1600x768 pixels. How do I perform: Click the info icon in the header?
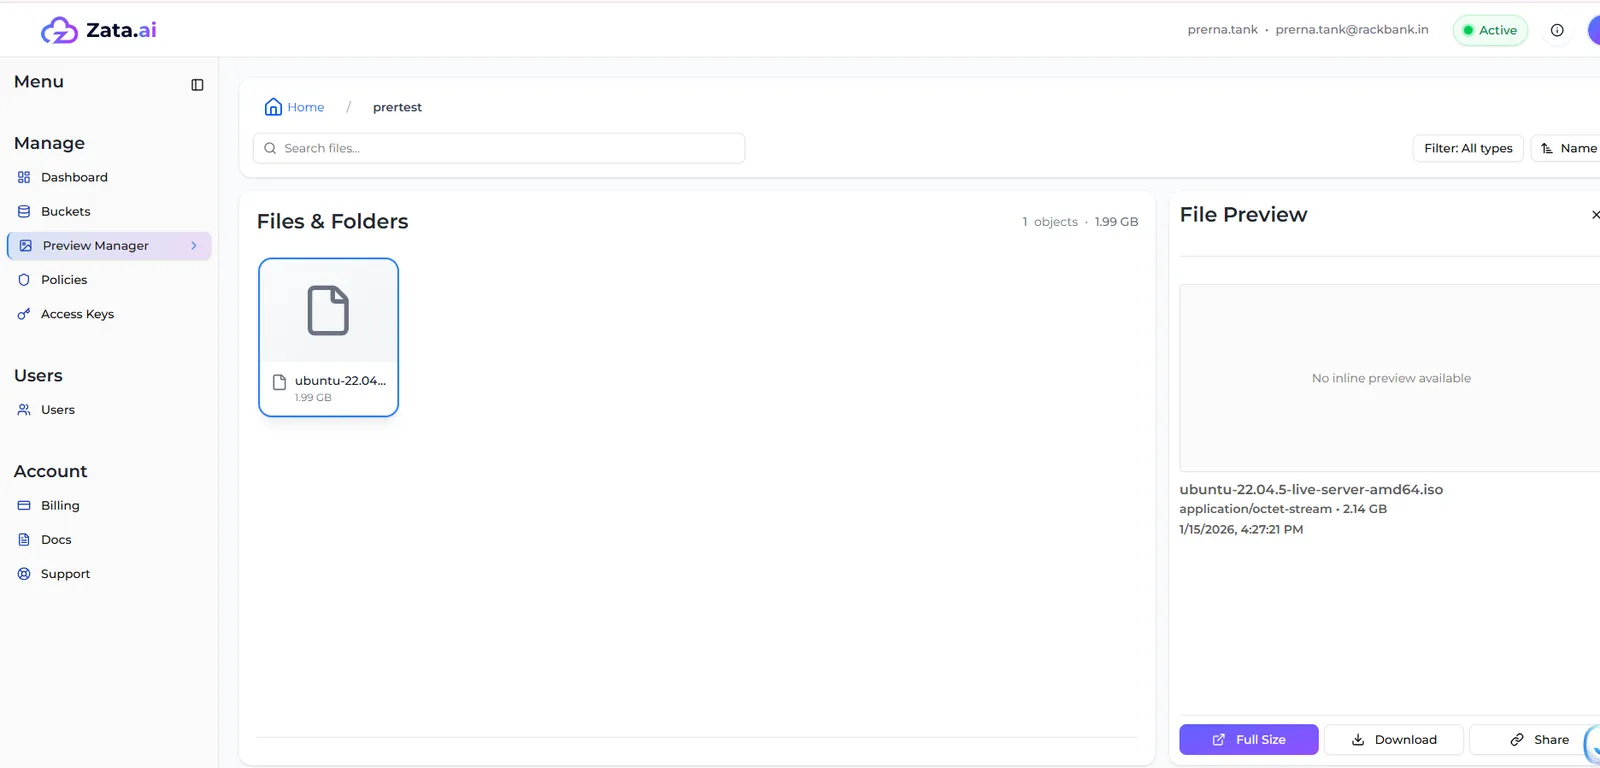tap(1557, 30)
